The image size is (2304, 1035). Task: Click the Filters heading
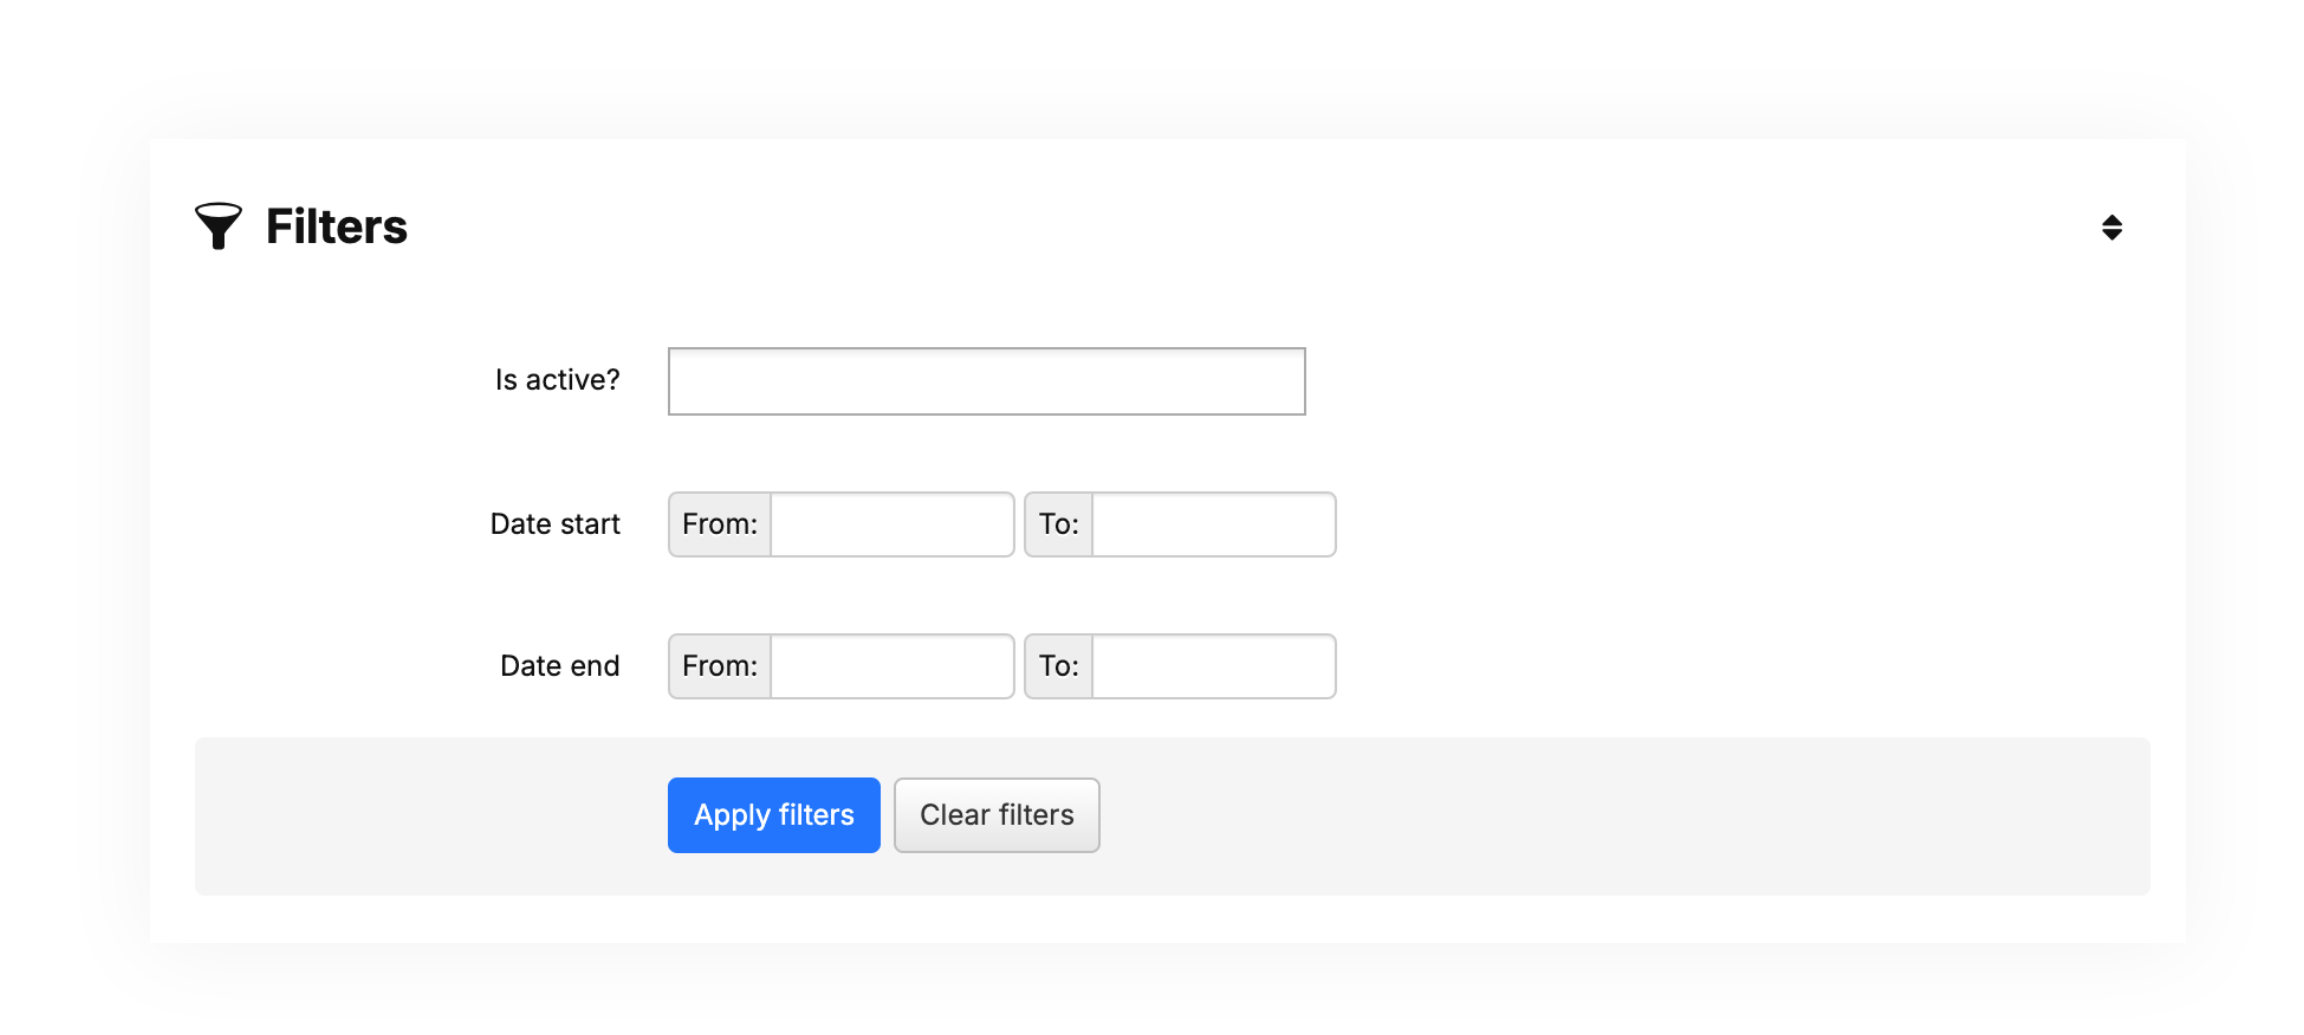click(x=335, y=226)
